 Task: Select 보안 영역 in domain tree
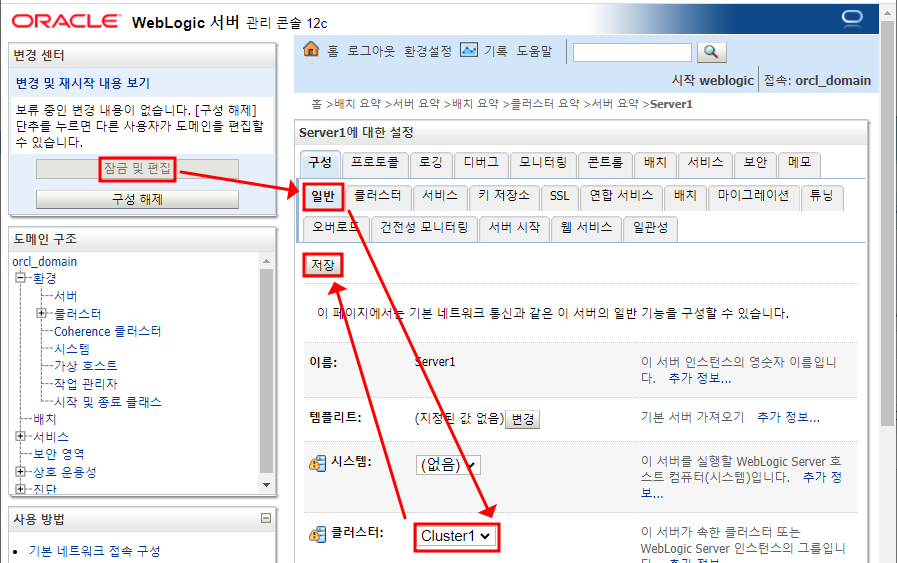59,454
